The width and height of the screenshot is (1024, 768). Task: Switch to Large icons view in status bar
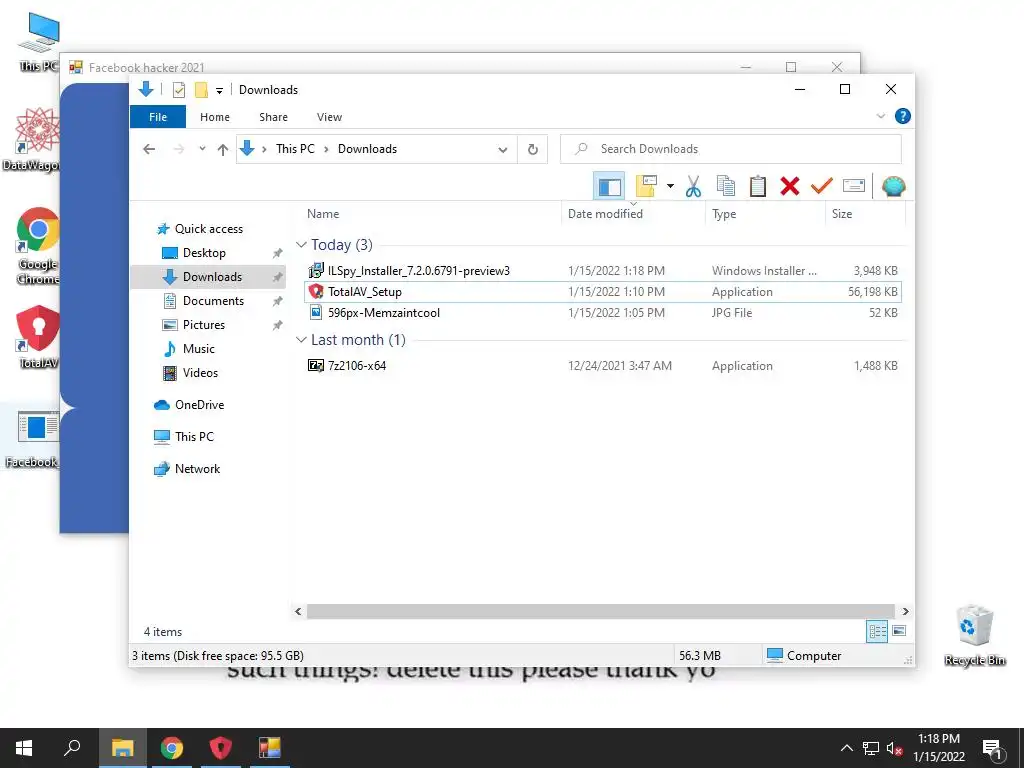[x=899, y=631]
